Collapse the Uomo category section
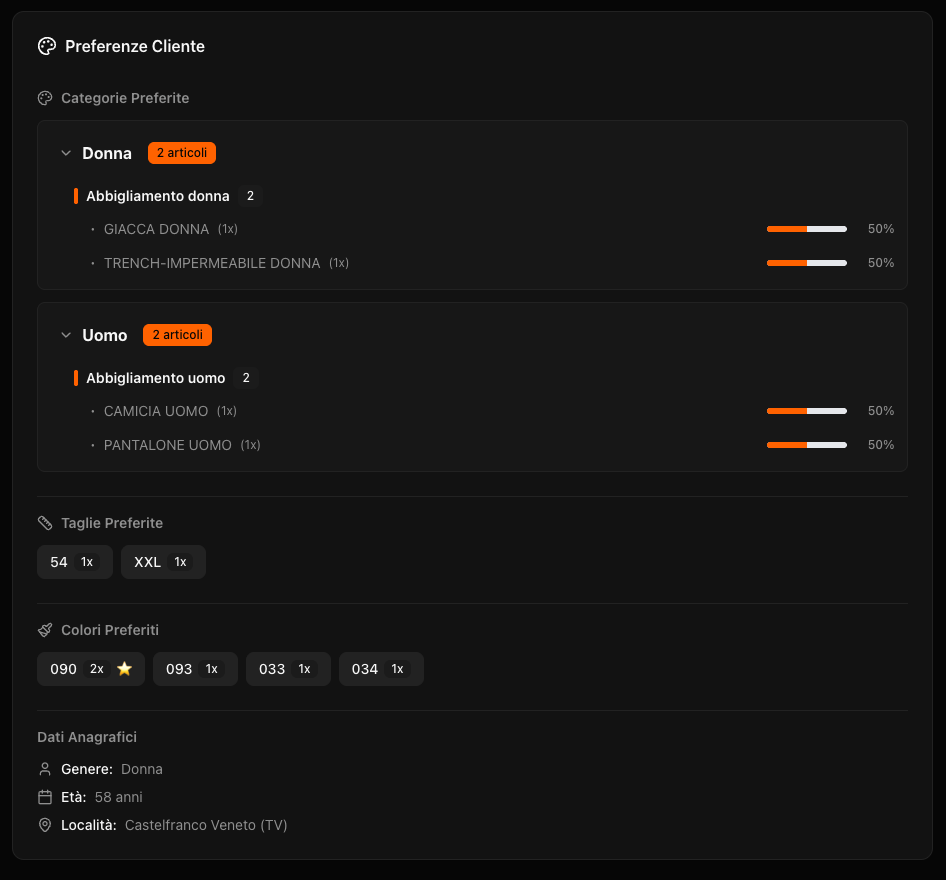Screen dimensions: 946x880 click(x=65, y=335)
